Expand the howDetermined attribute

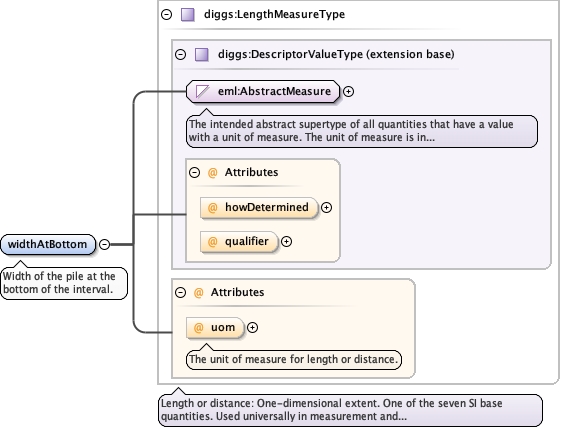tap(326, 207)
